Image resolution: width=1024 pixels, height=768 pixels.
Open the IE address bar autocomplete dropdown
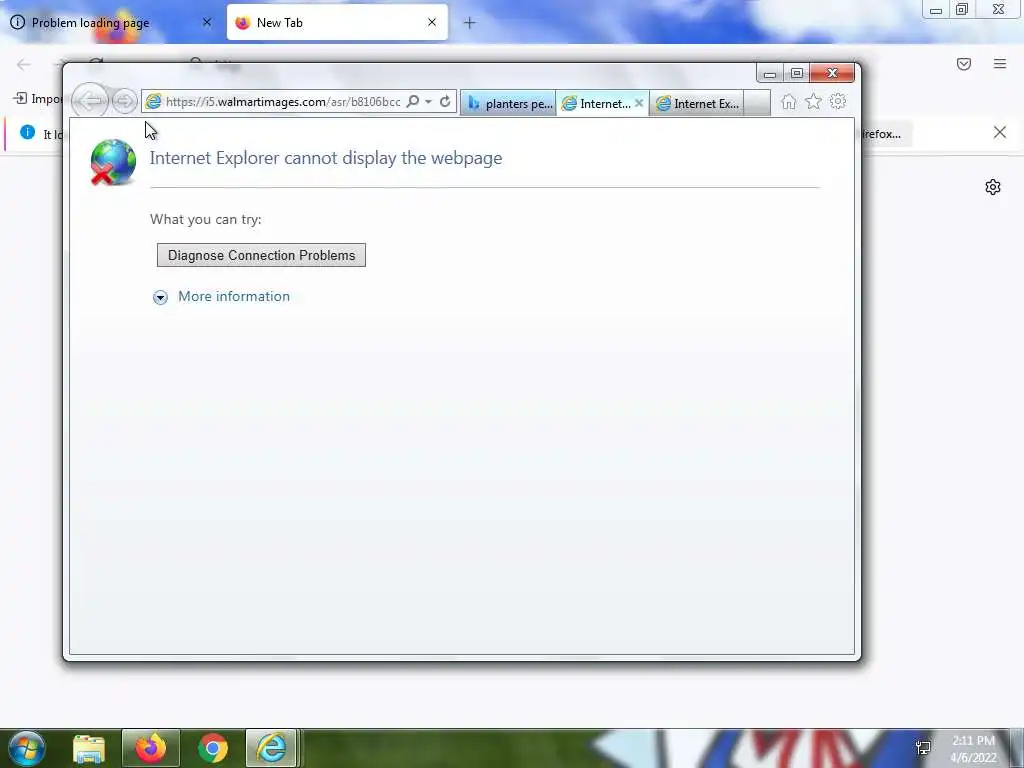tap(428, 102)
